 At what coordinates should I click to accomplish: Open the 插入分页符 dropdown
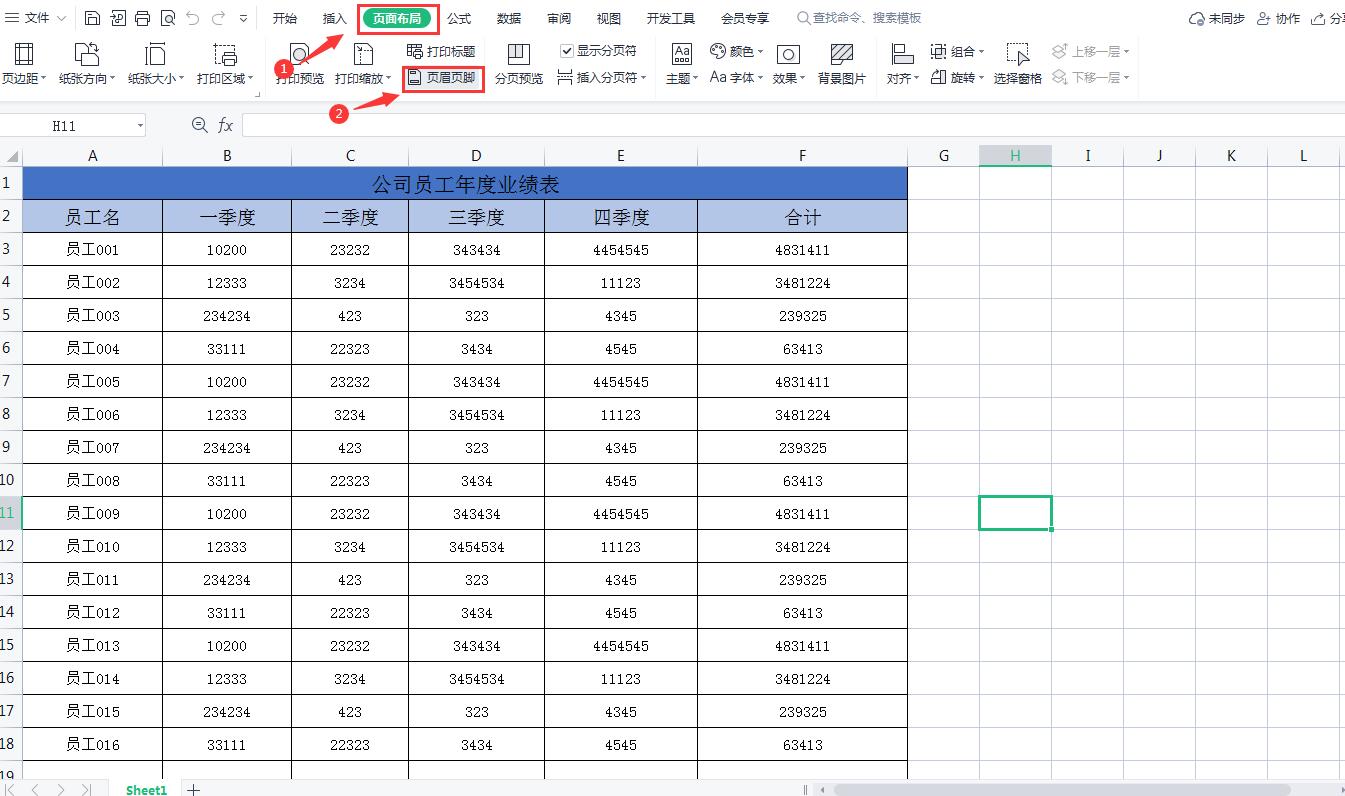[602, 77]
